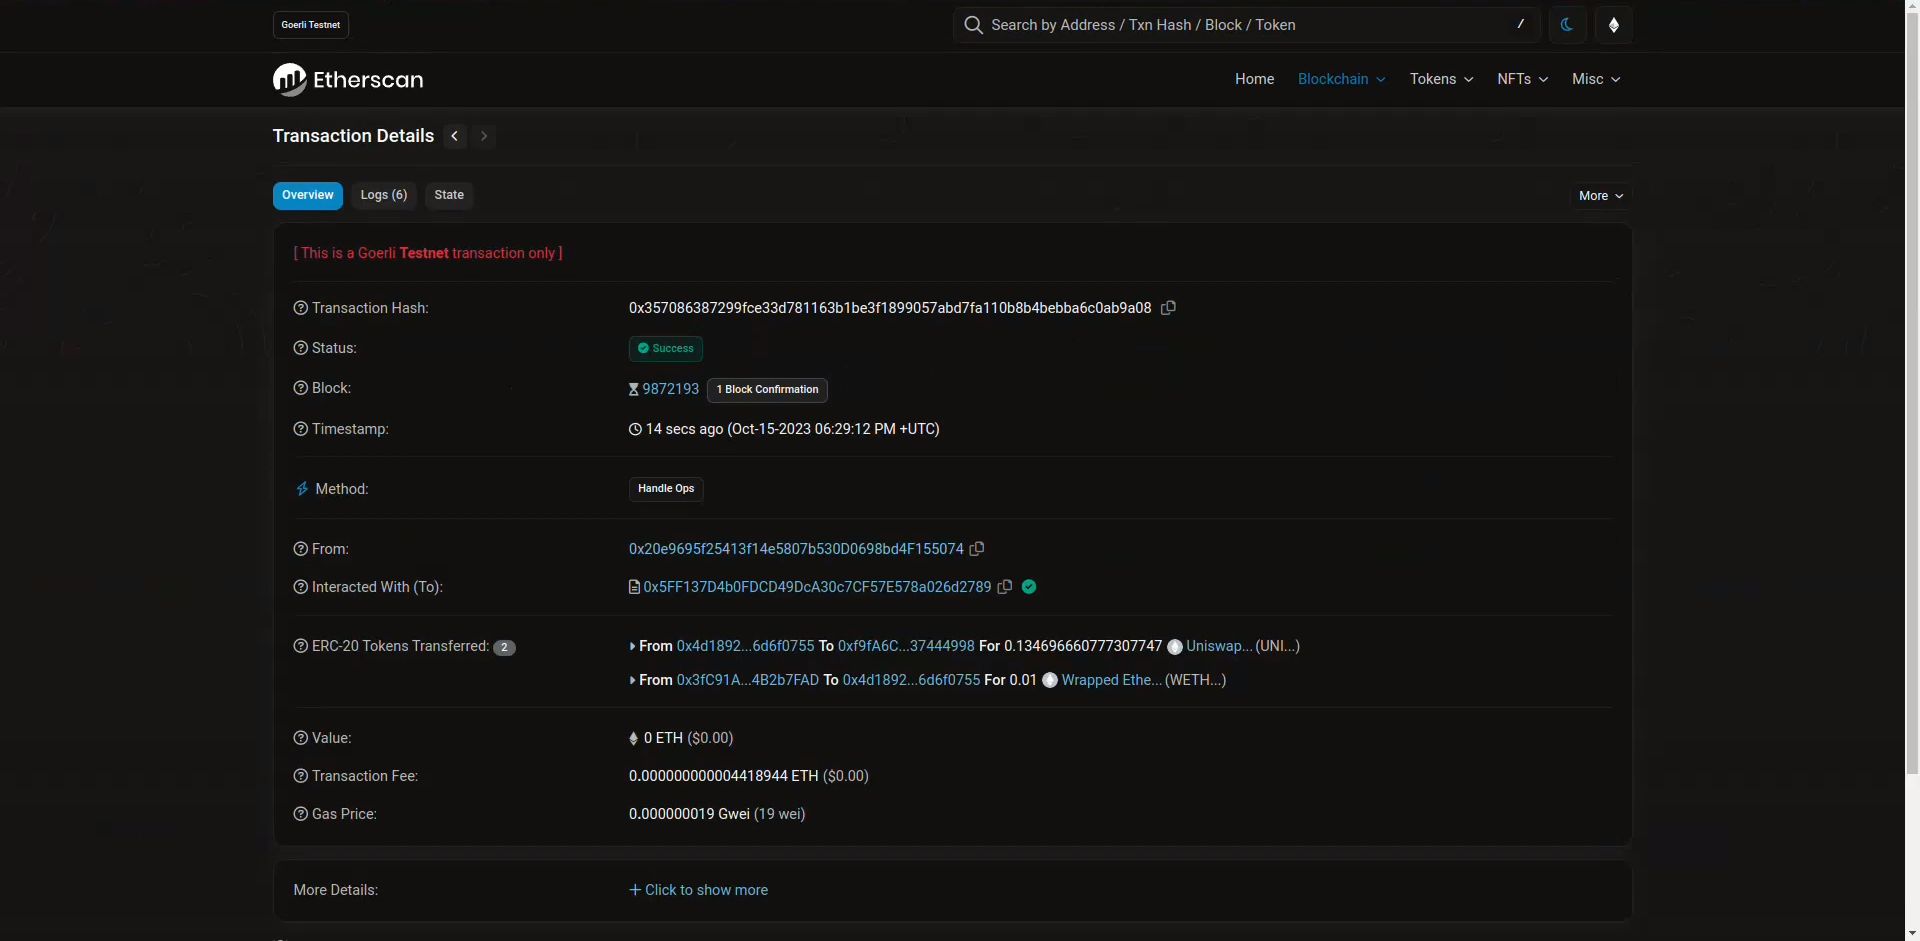1920x941 pixels.
Task: Go to Home page
Action: 1254,79
